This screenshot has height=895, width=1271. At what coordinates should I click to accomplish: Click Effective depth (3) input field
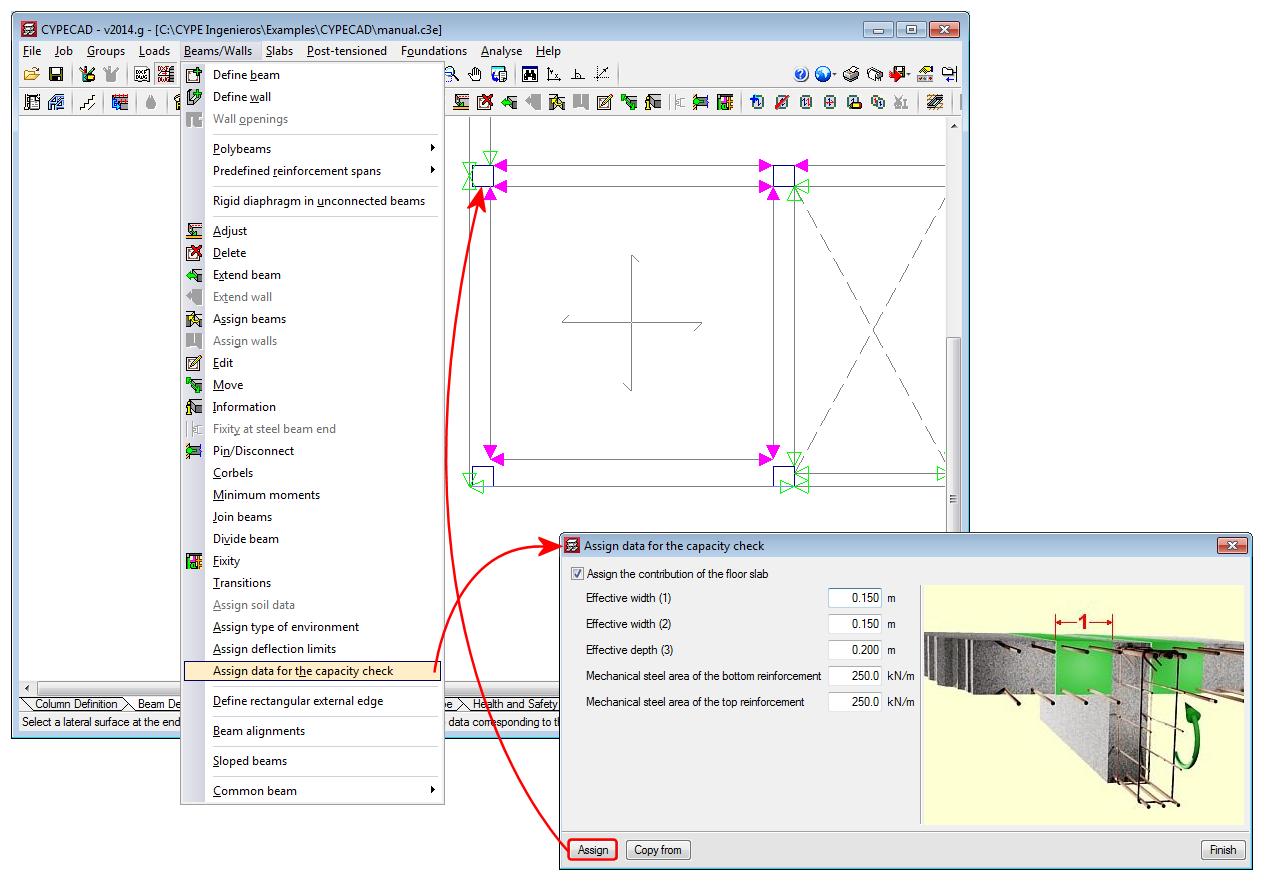[855, 650]
